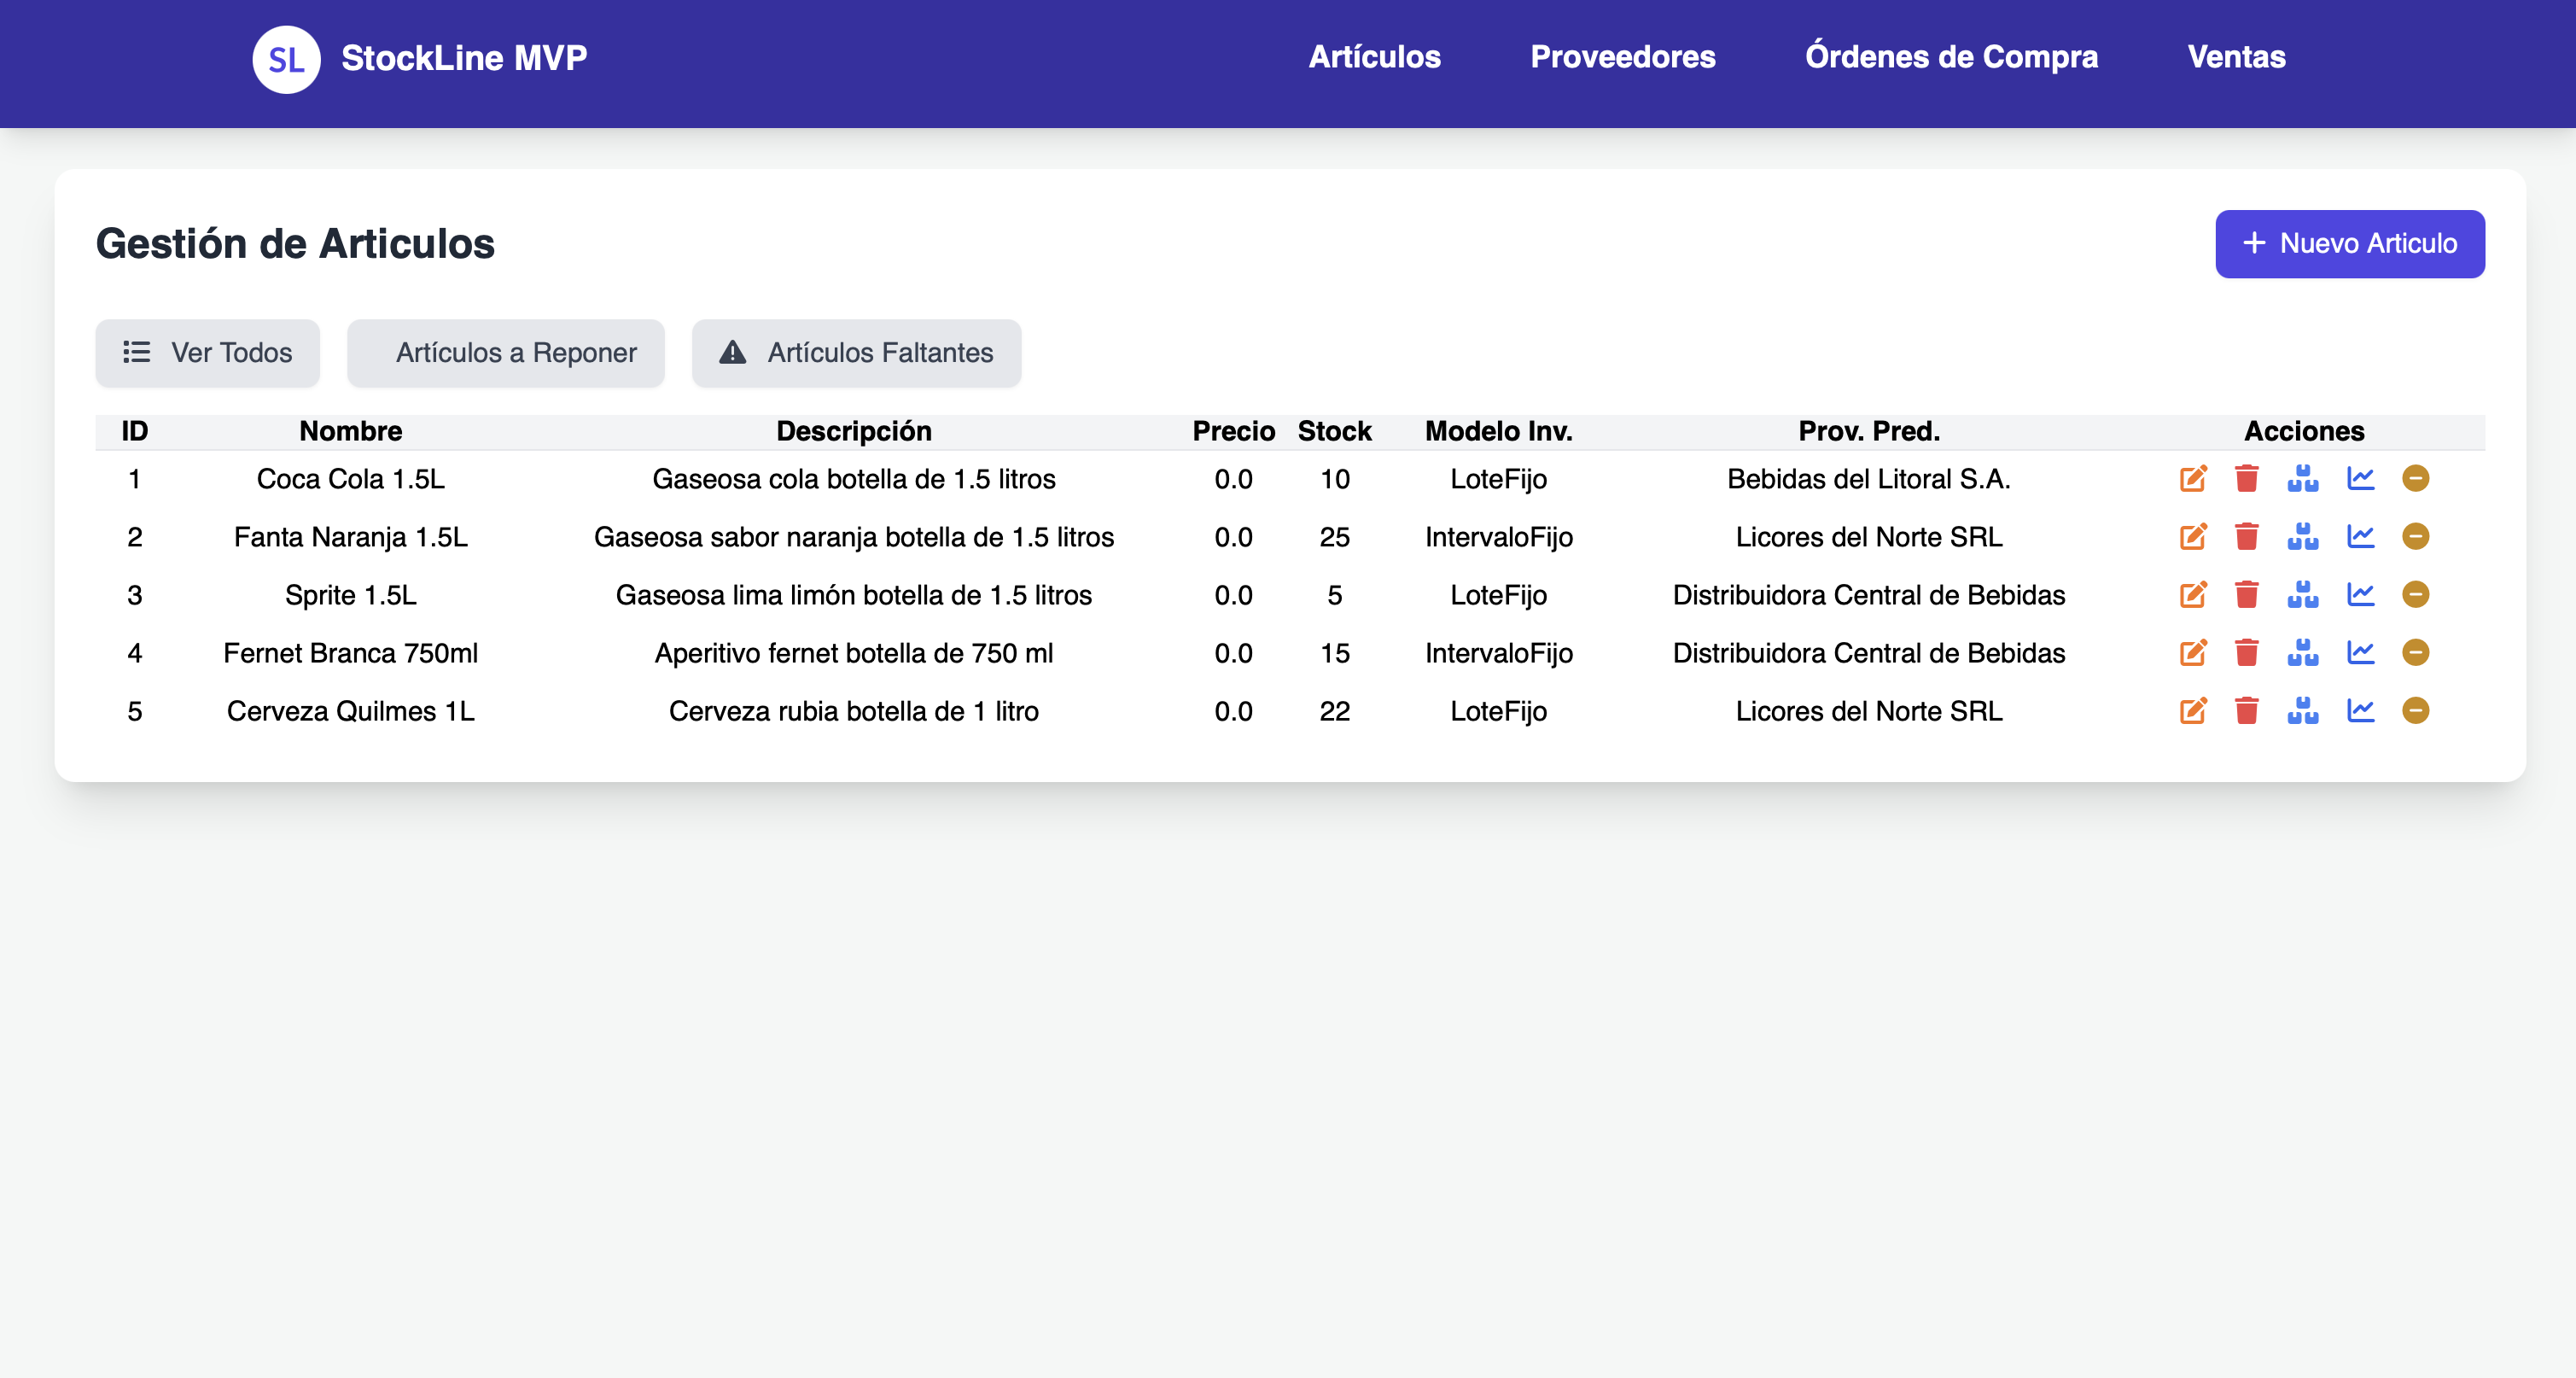Delete the Fernet Branca 750ml article
The image size is (2576, 1378).
[2248, 653]
